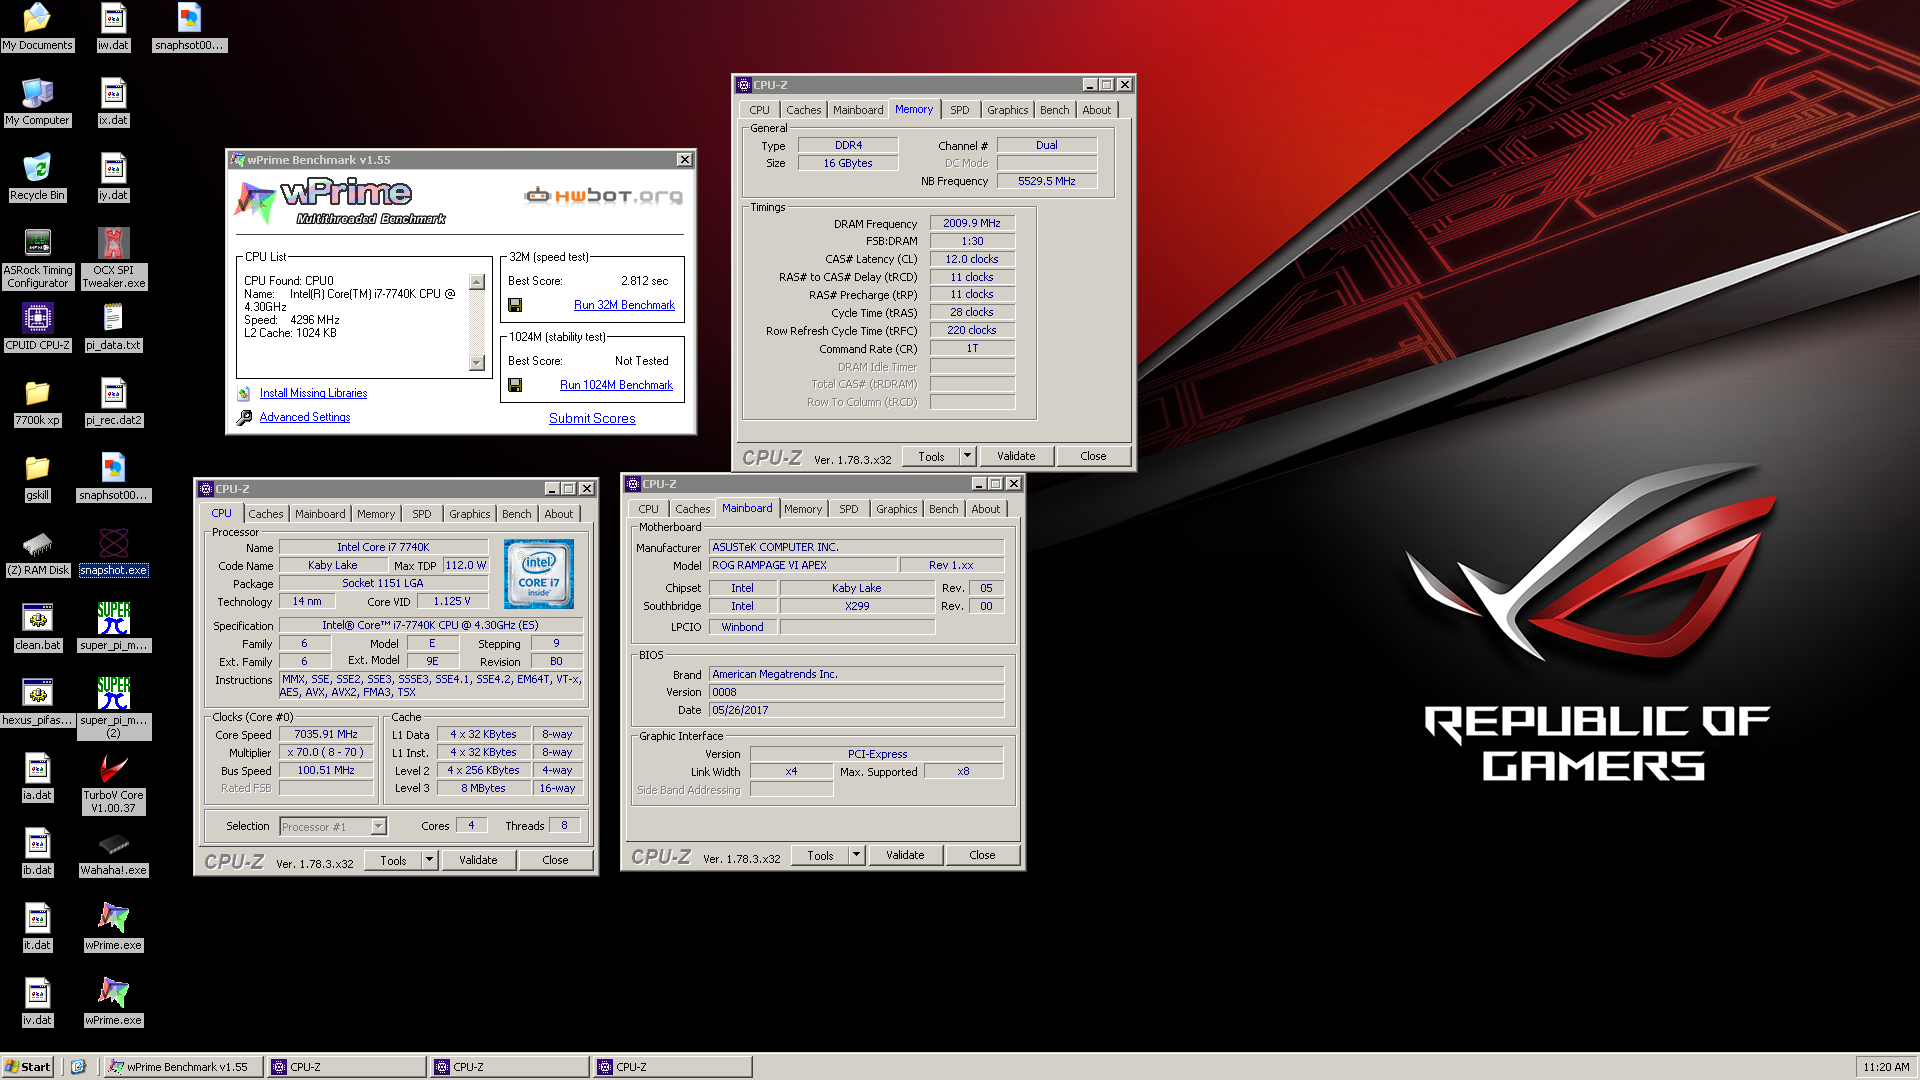Launch TurboV Core V1.00.37 icon
The image size is (1920, 1080).
(113, 783)
